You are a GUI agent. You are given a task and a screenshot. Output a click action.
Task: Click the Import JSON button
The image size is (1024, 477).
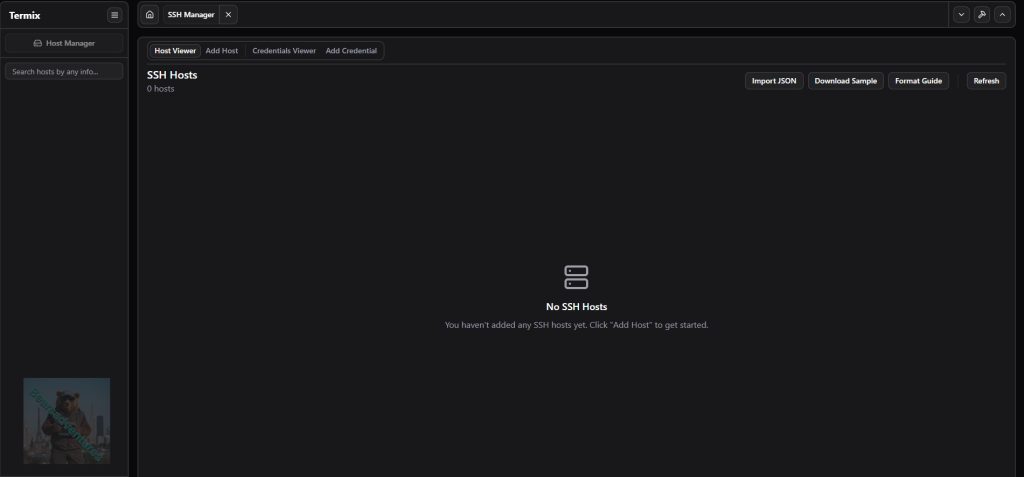coord(774,81)
